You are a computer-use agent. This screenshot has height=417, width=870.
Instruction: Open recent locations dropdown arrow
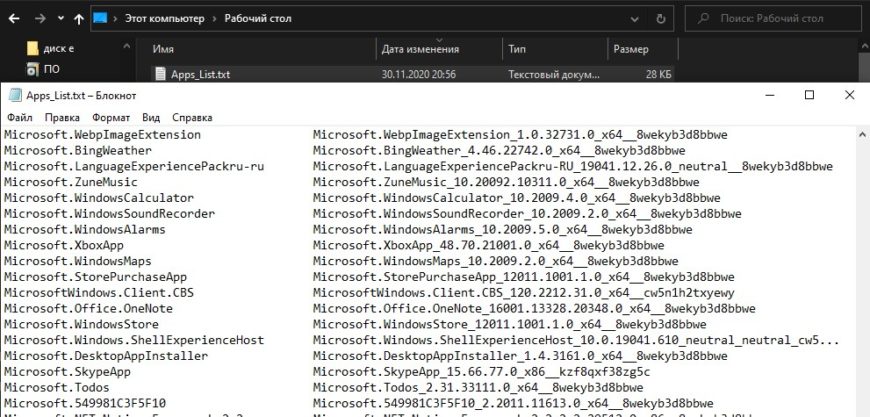(x=61, y=19)
